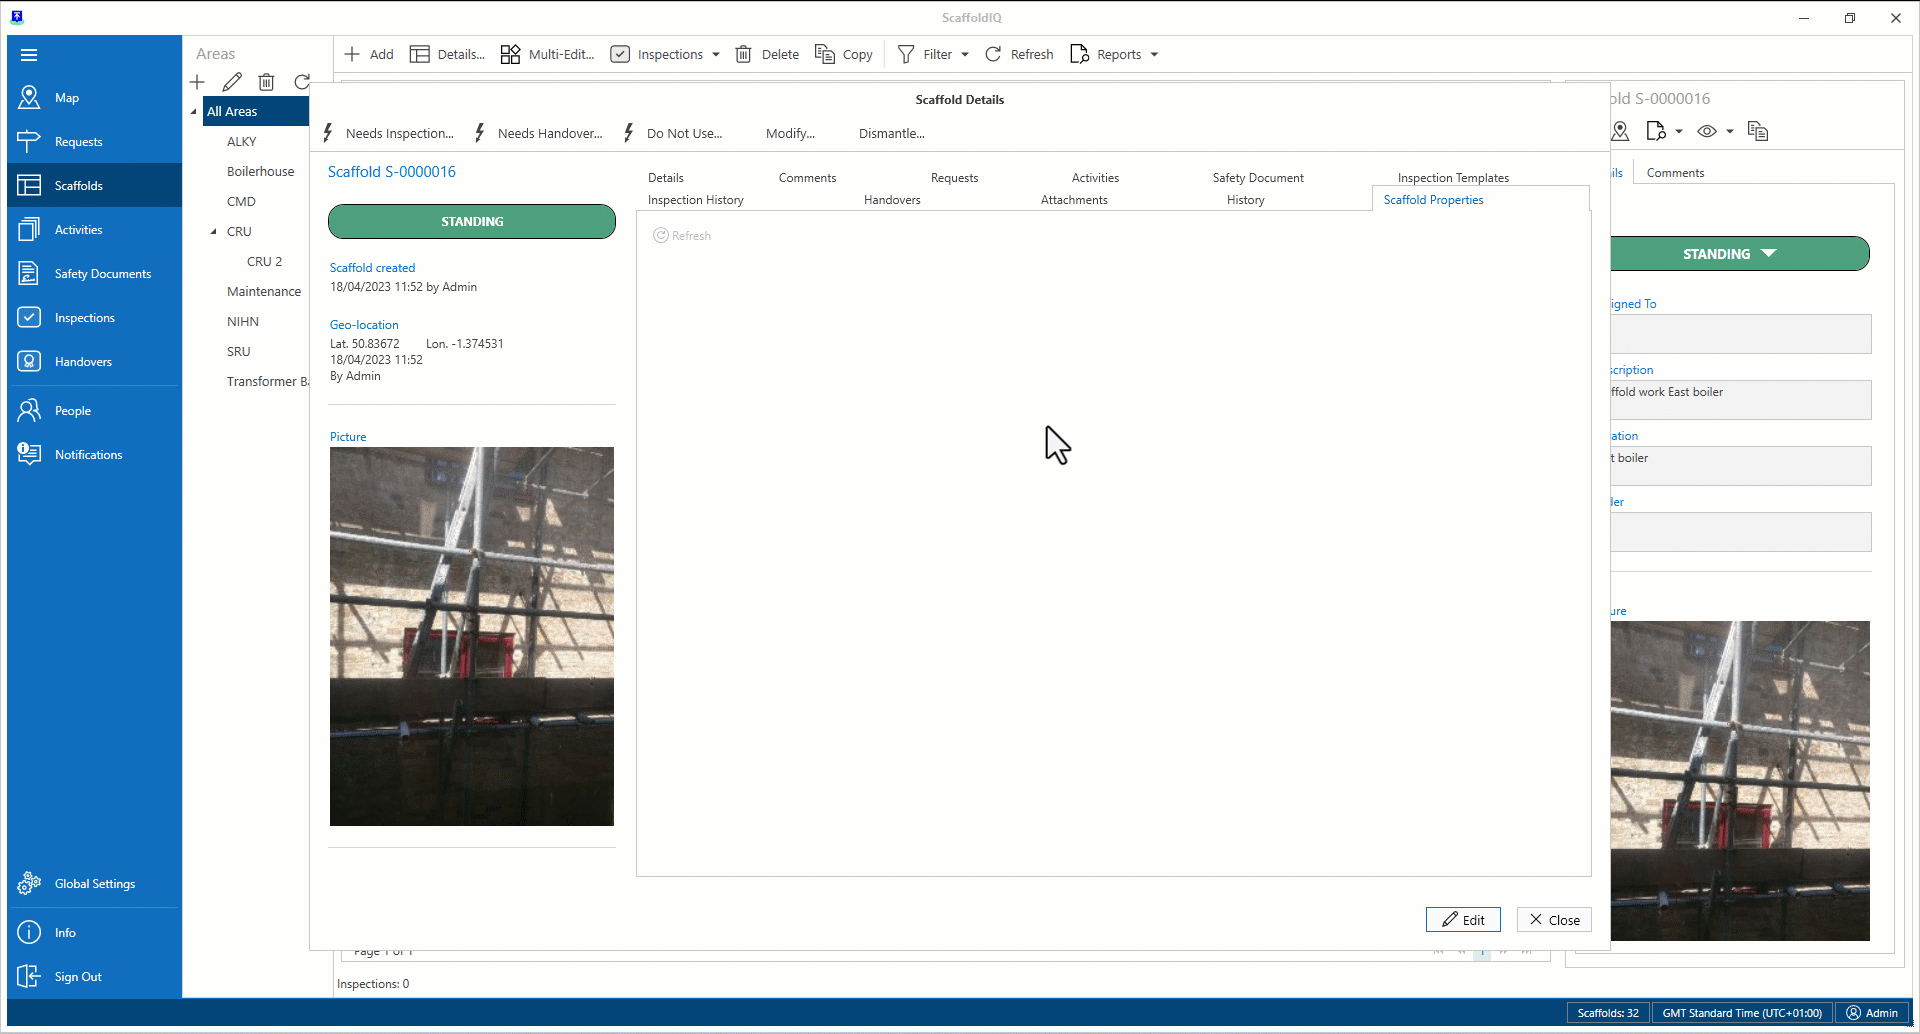Click the scaffold picture thumbnail
This screenshot has height=1034, width=1920.
coord(472,636)
